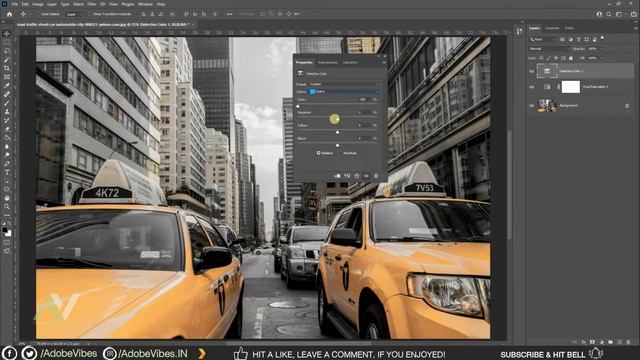Open the Auto-Select Layer dropdown
The image size is (640, 360).
[73, 14]
